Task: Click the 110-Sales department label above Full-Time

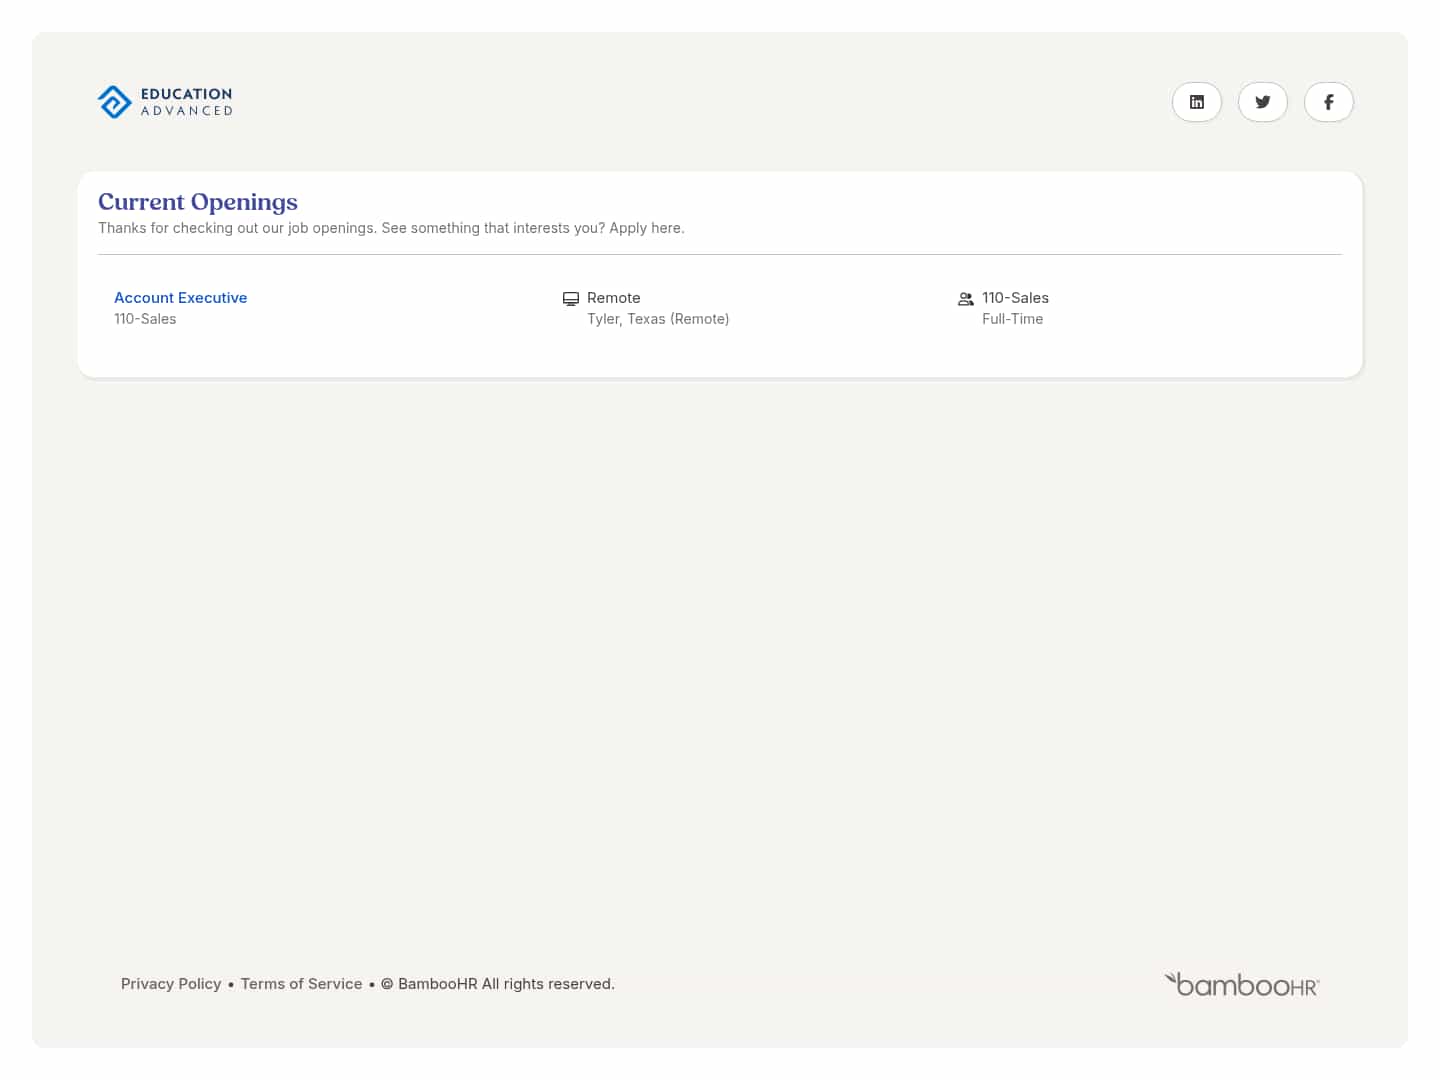Action: [1015, 298]
